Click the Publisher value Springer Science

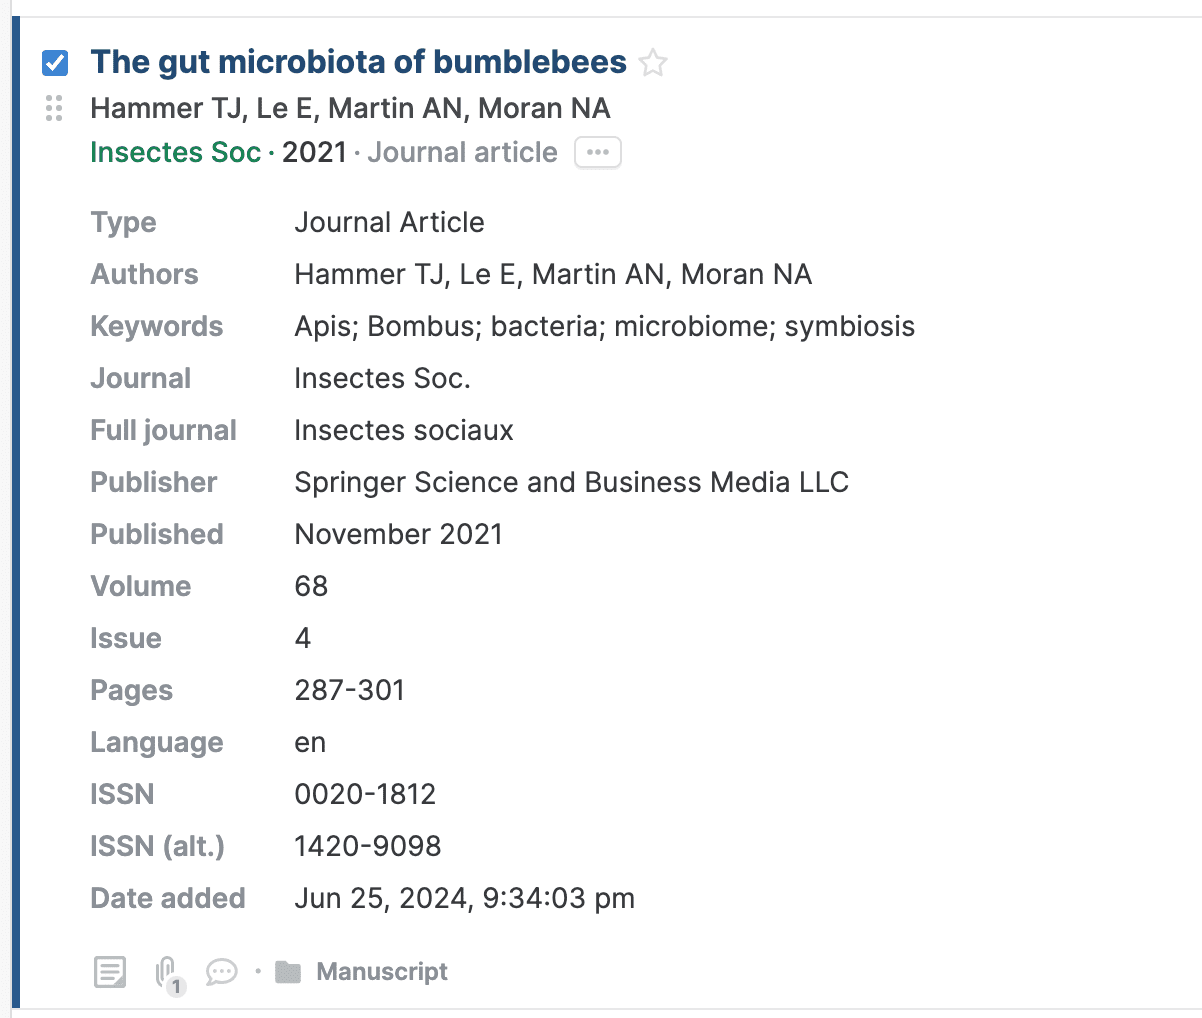(x=571, y=482)
